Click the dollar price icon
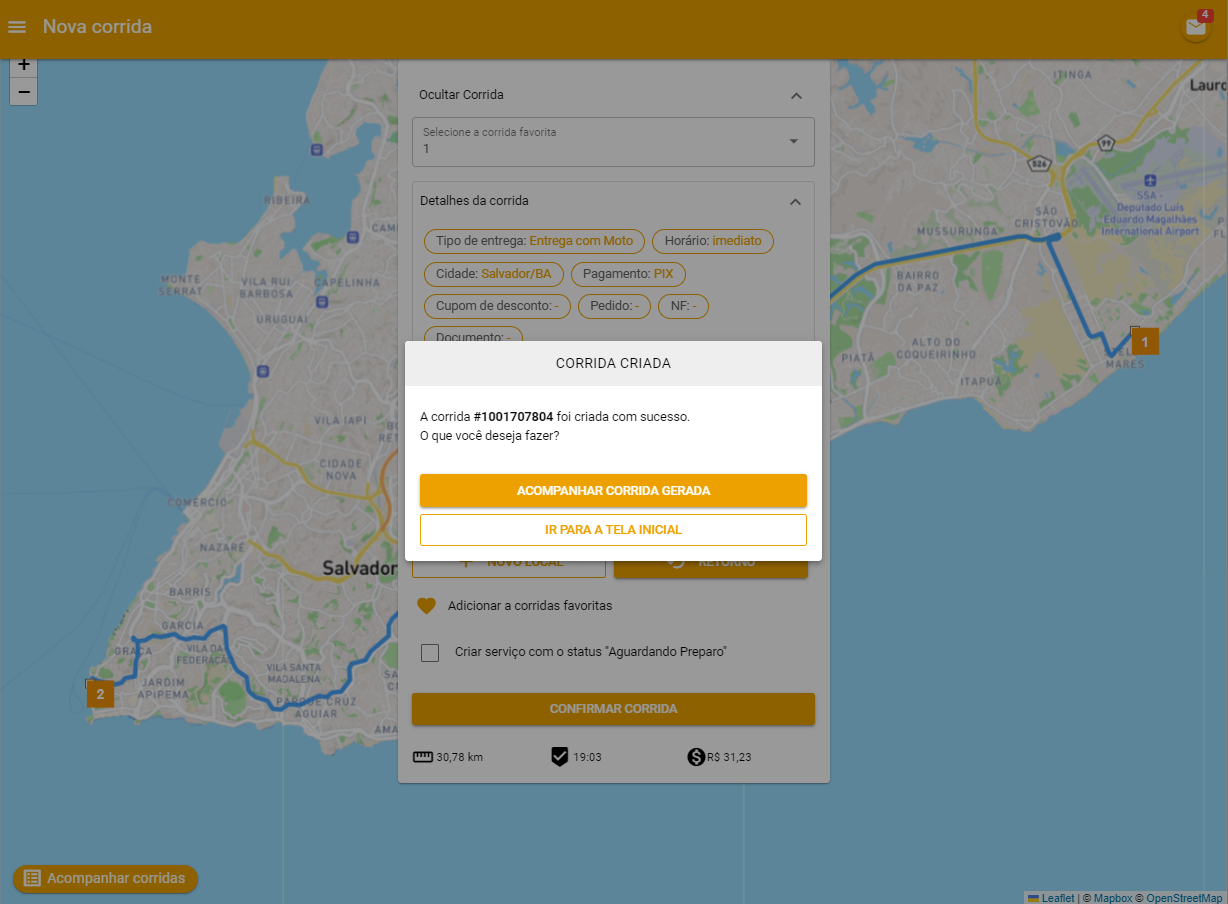Image resolution: width=1228 pixels, height=904 pixels. point(696,757)
